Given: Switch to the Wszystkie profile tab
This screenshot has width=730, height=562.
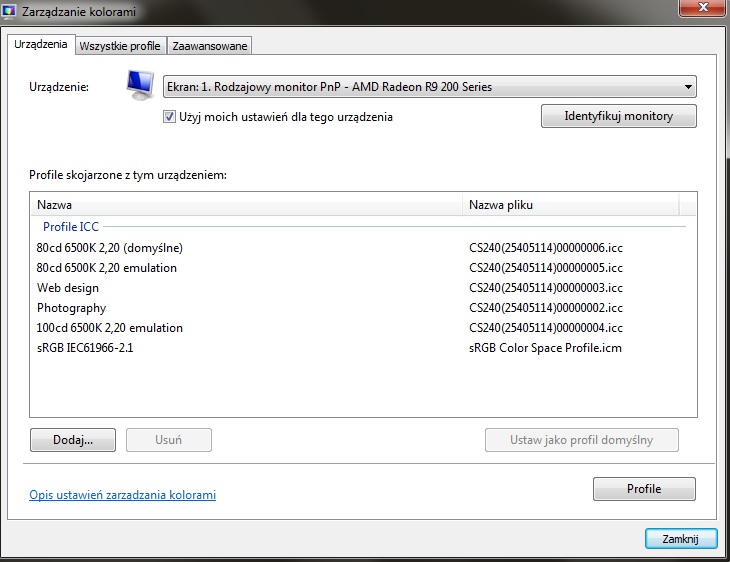Looking at the screenshot, I should click(x=120, y=46).
